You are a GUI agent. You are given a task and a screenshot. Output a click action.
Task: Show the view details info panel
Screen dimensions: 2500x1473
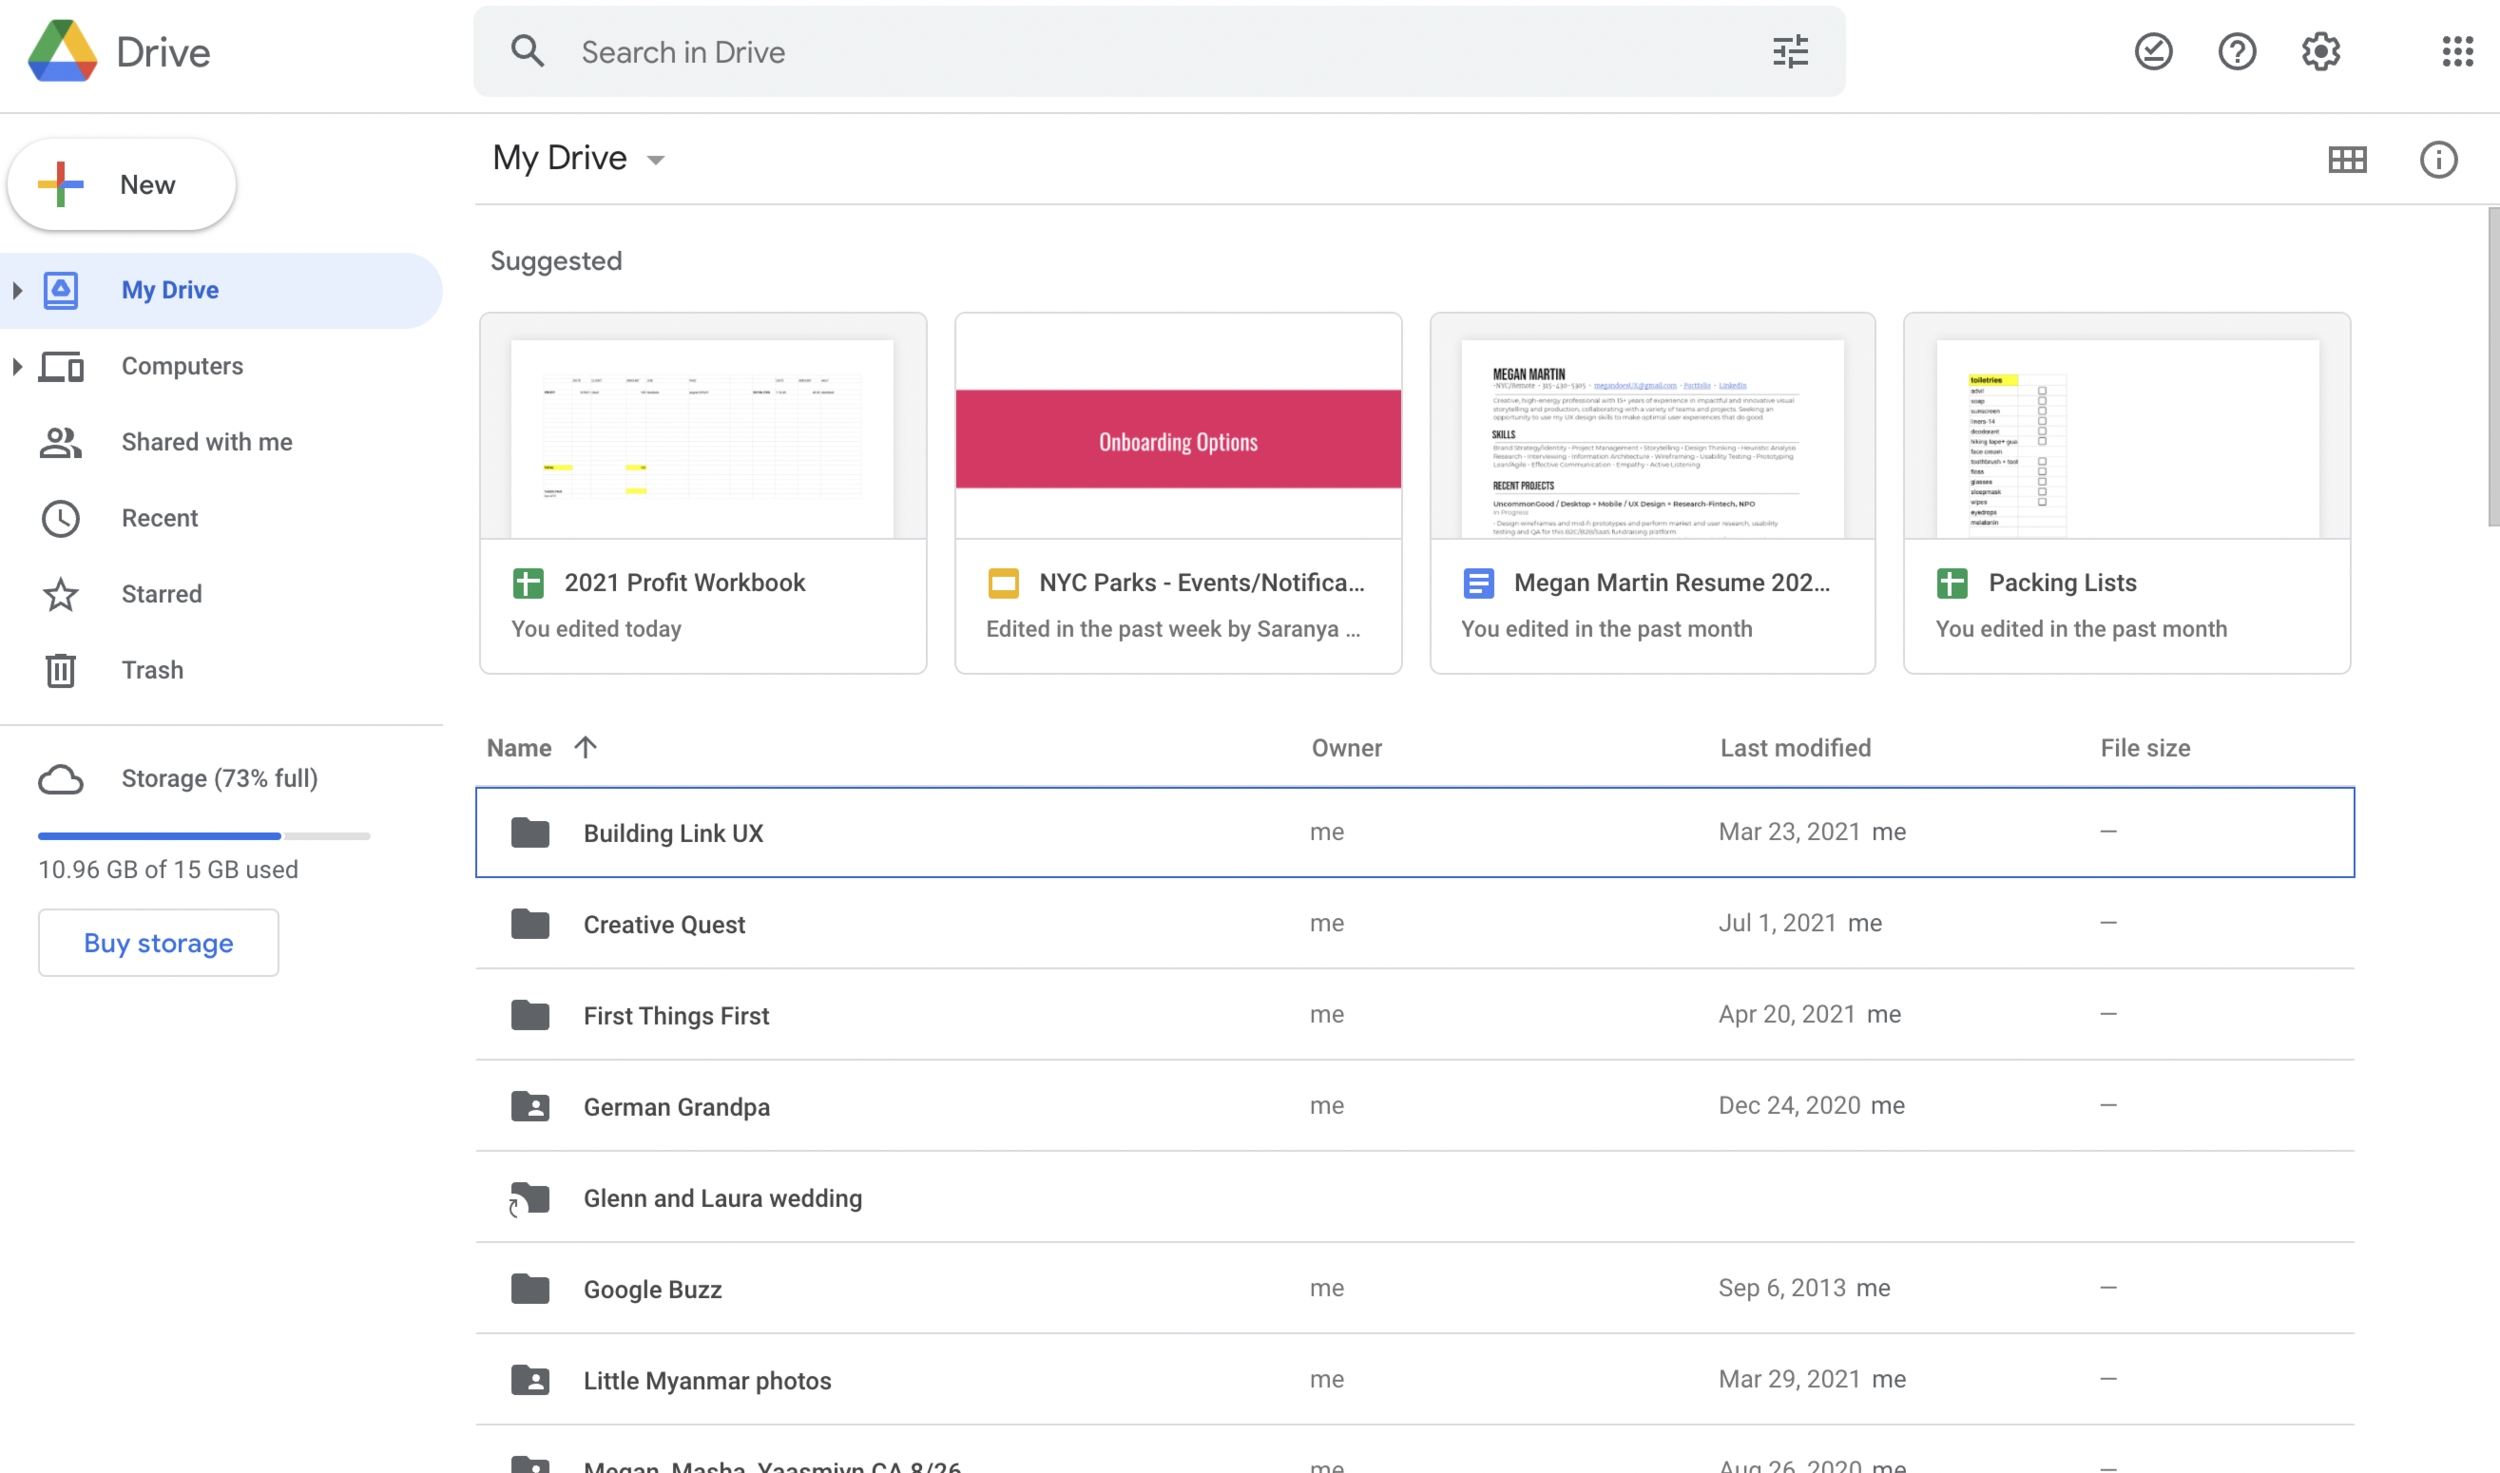coord(2437,159)
